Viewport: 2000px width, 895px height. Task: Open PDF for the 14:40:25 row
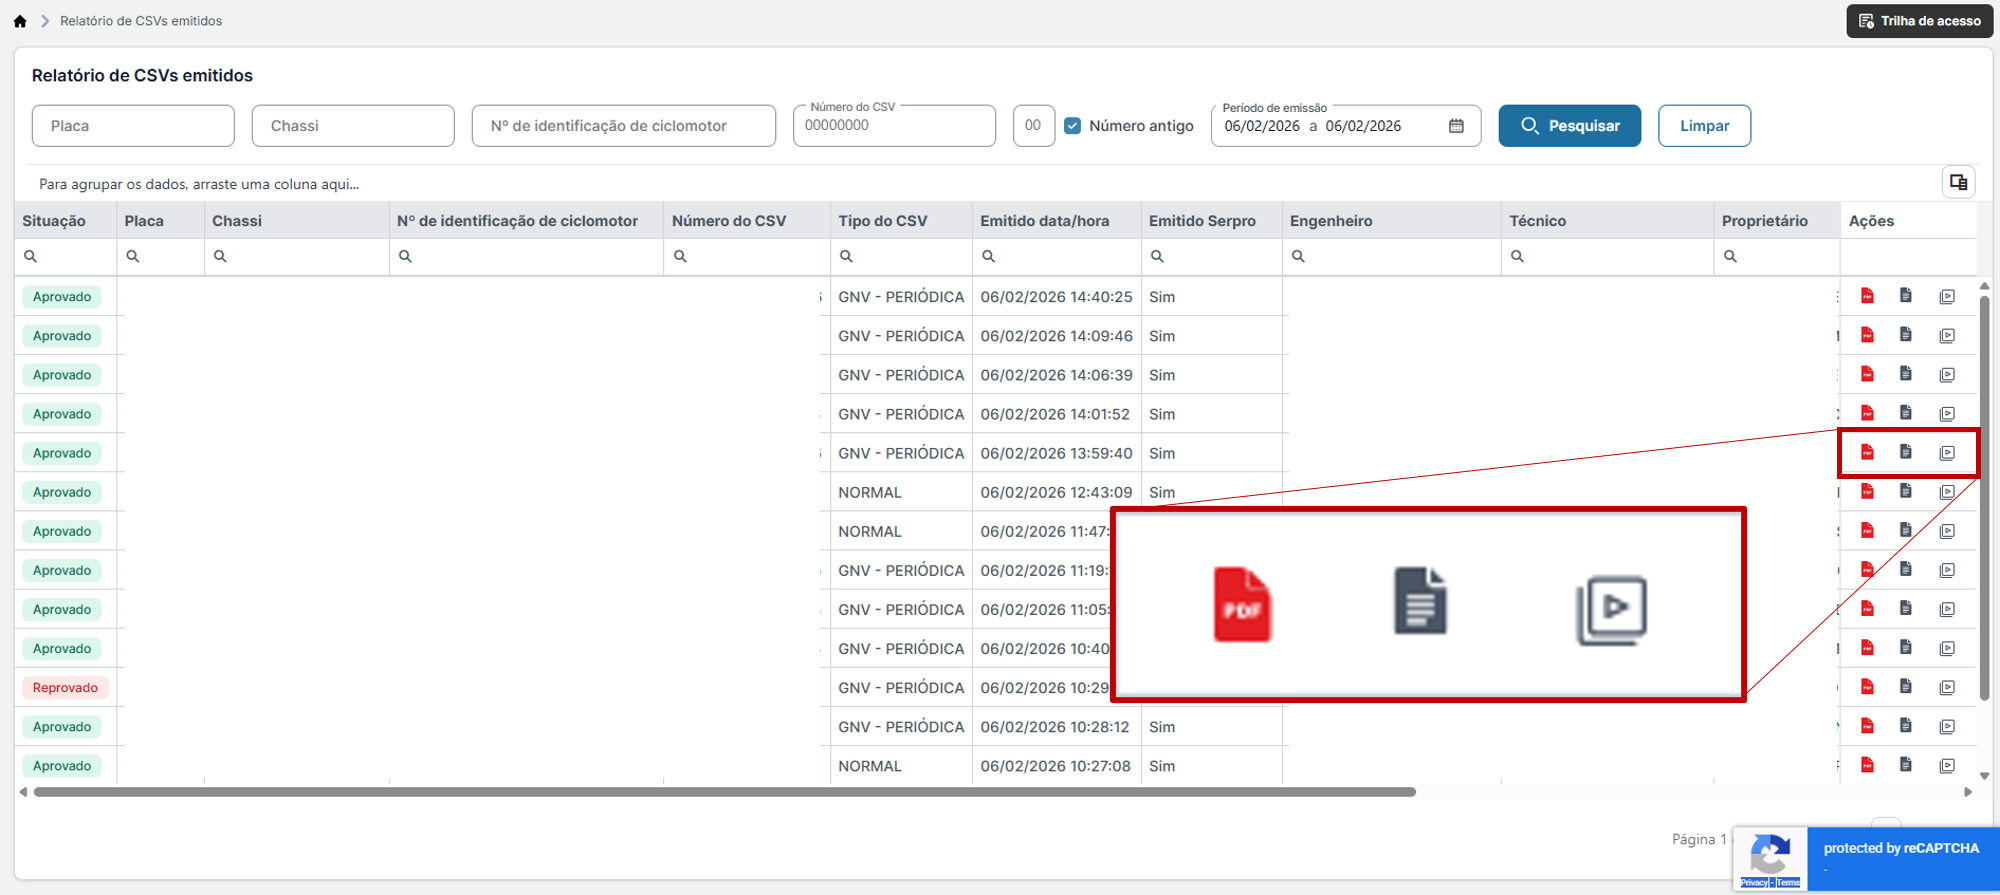coord(1867,296)
